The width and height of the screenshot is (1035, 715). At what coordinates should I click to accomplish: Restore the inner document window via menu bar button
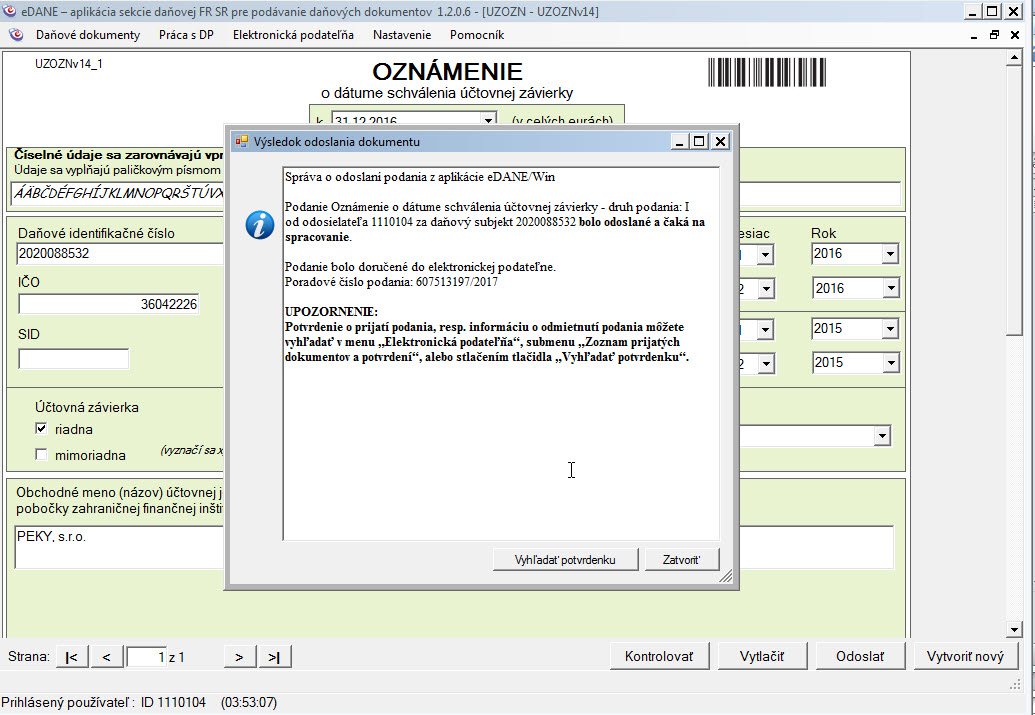(995, 35)
